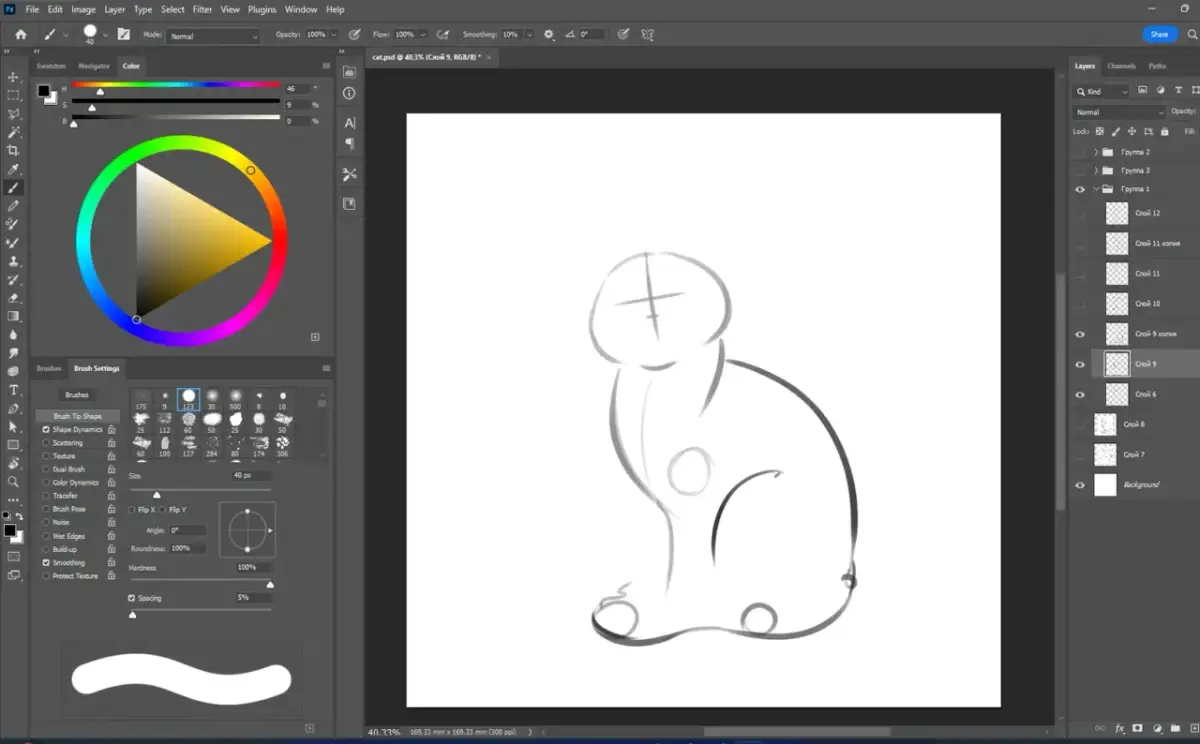Screen dimensions: 1200x744
Task: Click the Share button
Action: (1159, 34)
